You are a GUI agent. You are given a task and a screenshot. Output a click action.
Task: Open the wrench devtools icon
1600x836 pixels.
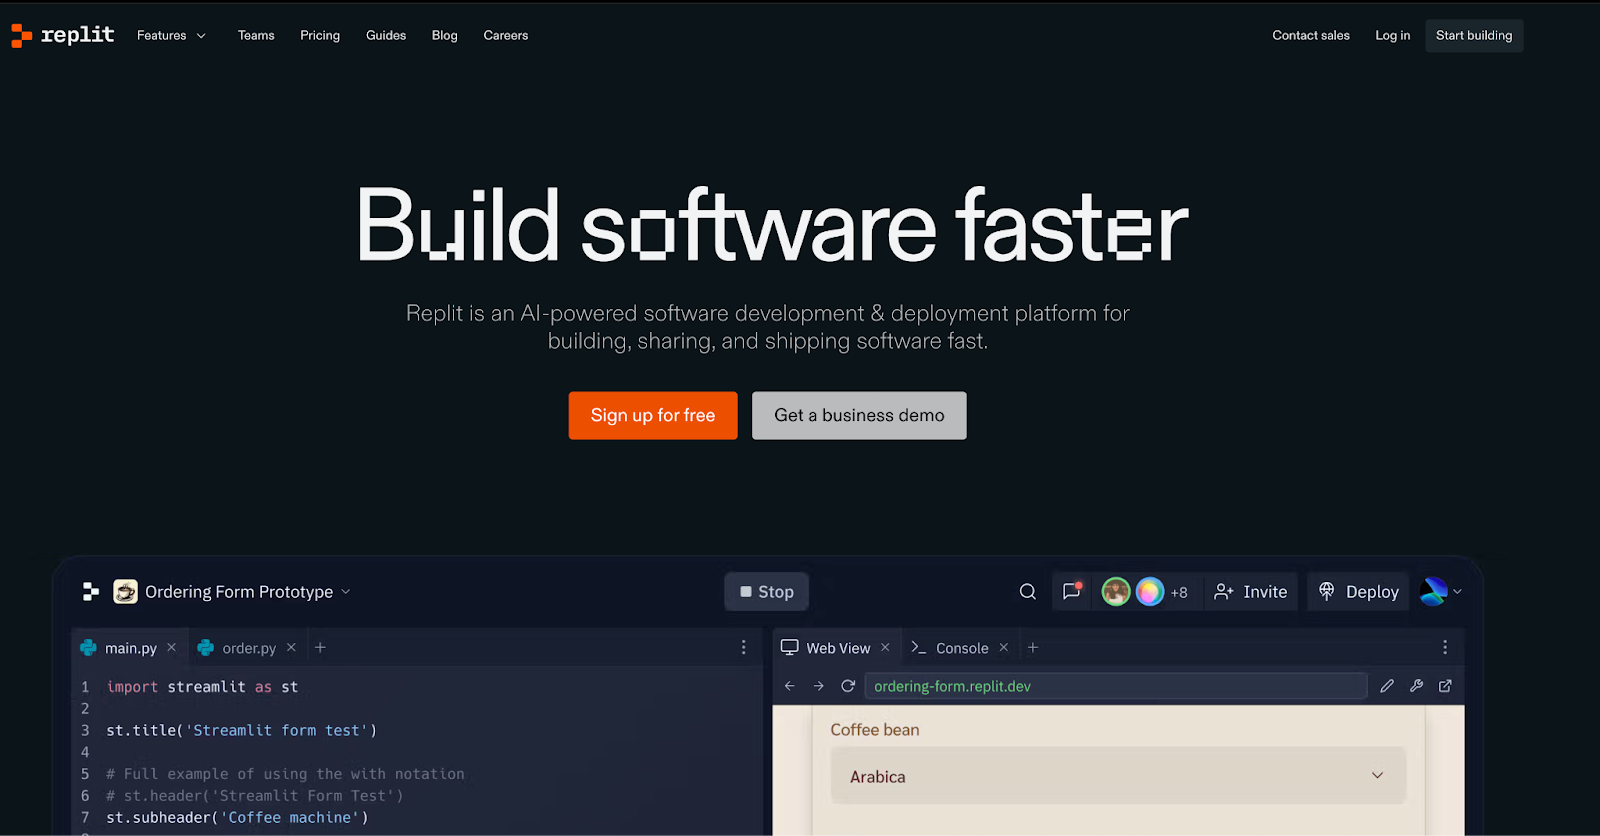point(1416,686)
